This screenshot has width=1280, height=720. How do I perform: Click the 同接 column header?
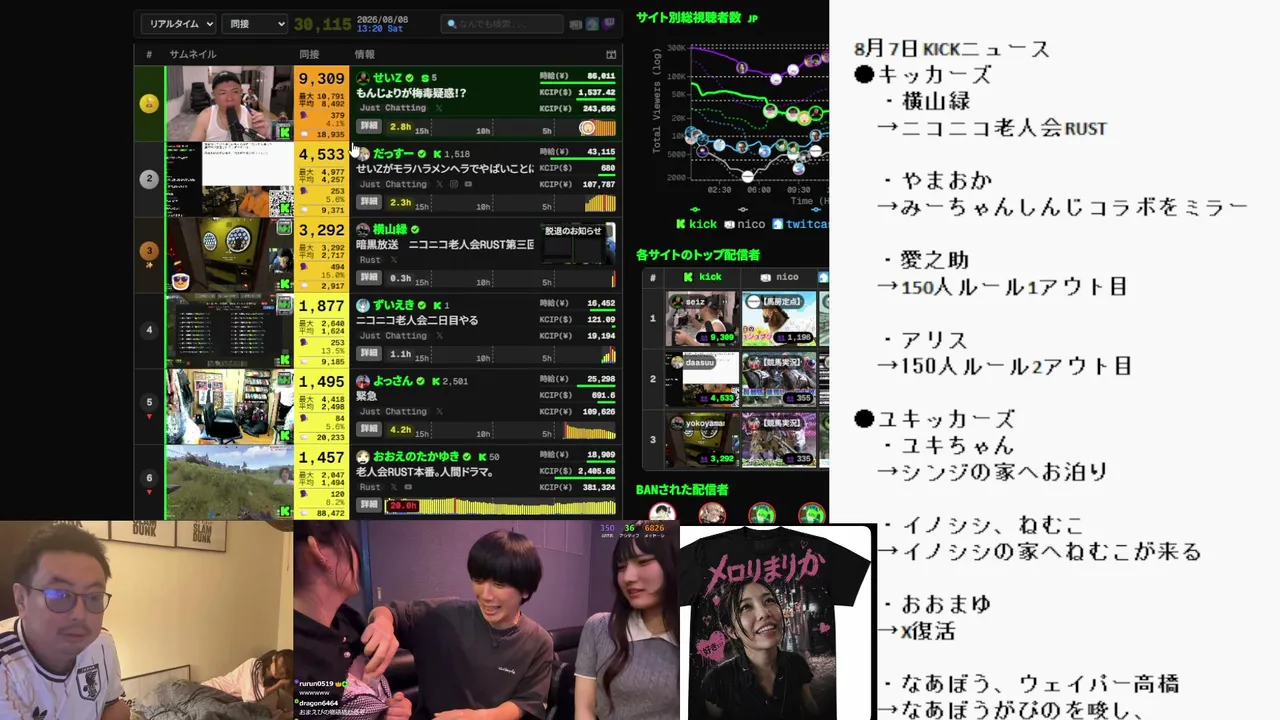(x=309, y=54)
